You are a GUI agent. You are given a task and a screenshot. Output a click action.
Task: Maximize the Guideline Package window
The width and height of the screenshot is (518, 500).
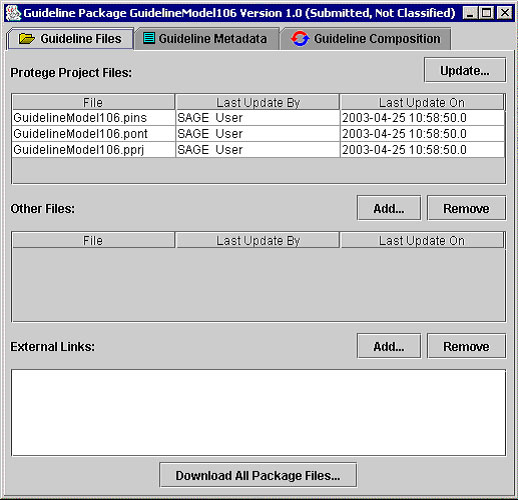coord(487,13)
